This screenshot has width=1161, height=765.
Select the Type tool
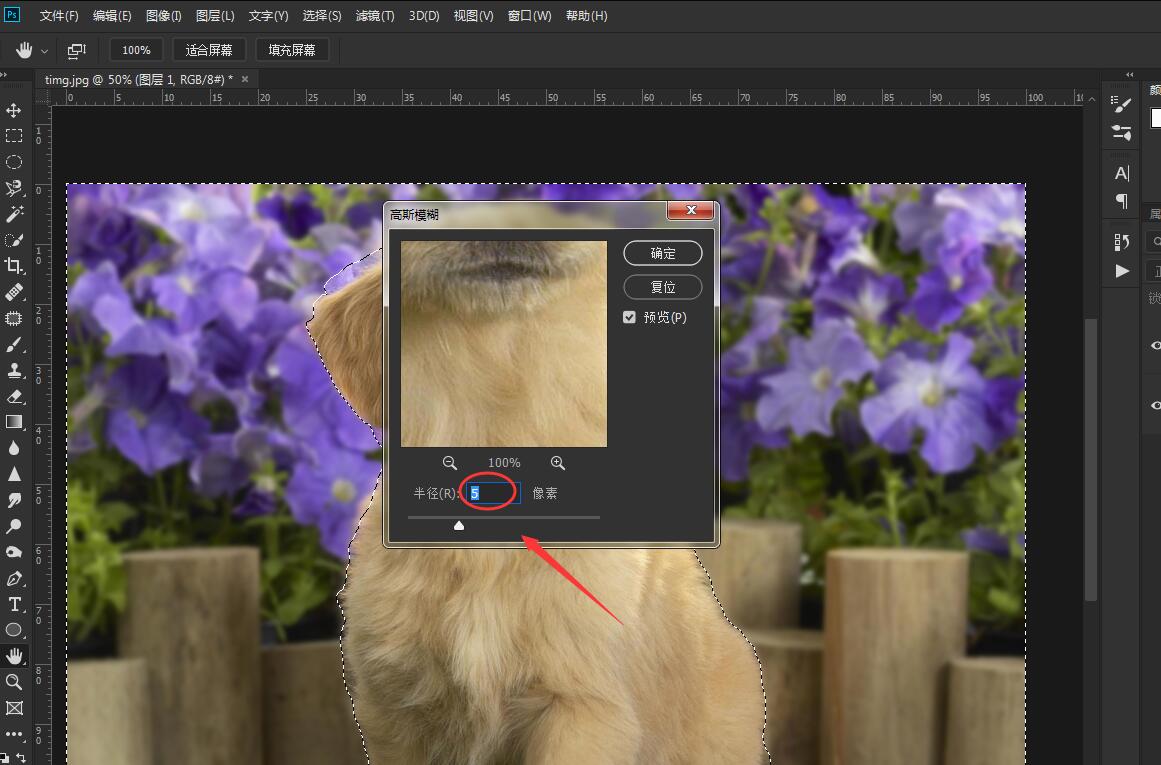13,604
